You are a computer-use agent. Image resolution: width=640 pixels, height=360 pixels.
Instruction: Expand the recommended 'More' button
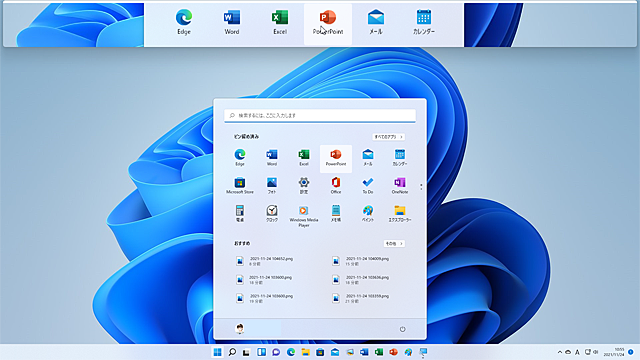394,244
